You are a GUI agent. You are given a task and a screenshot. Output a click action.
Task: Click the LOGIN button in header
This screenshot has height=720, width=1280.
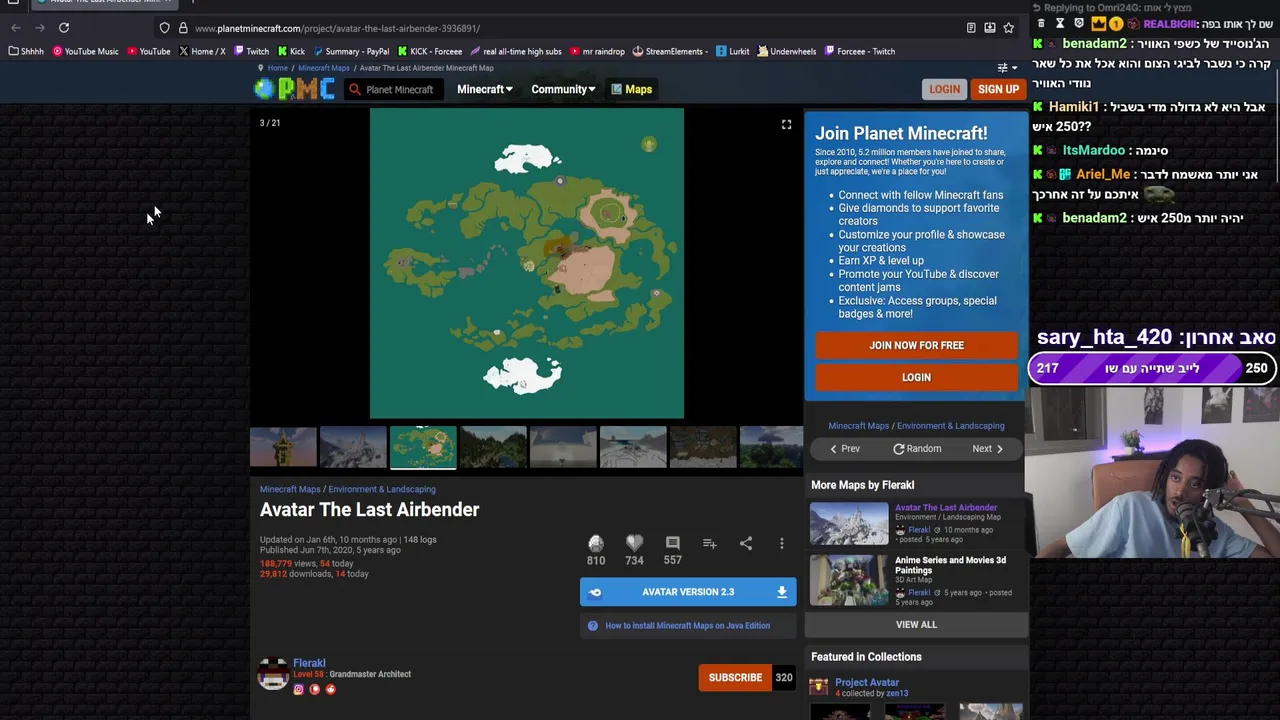click(x=944, y=89)
